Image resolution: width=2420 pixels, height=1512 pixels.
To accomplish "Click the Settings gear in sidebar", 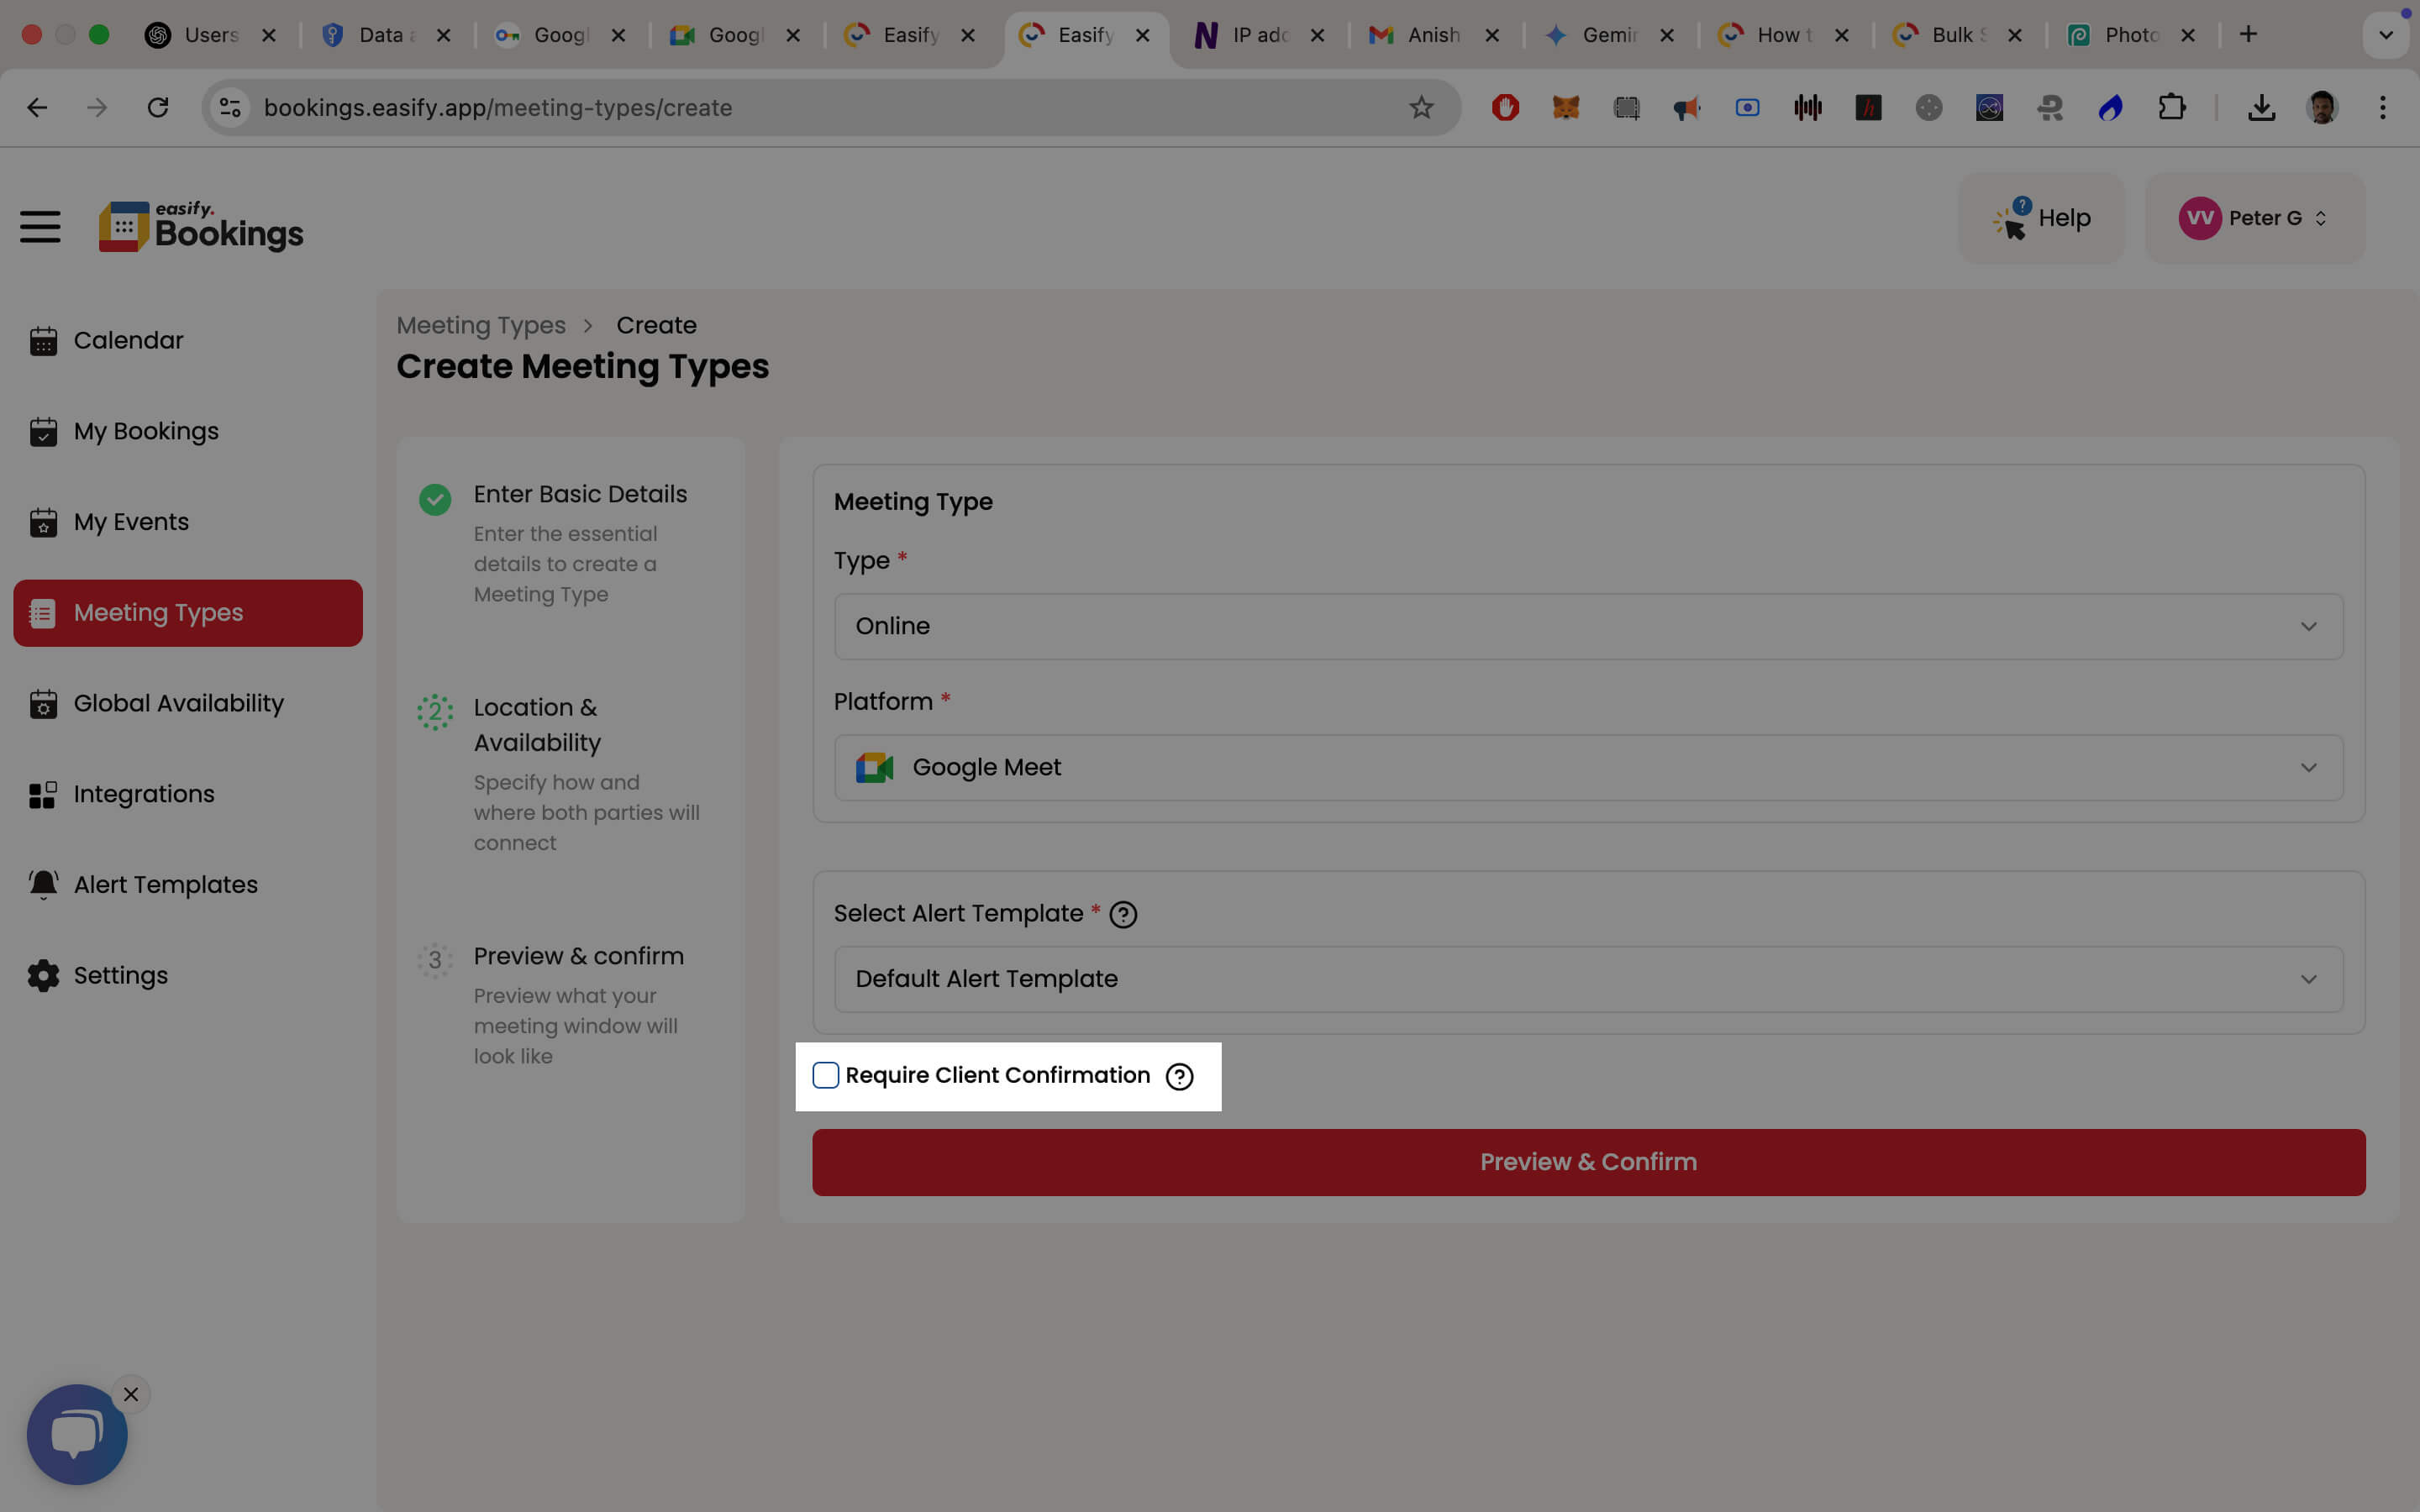I will [43, 976].
